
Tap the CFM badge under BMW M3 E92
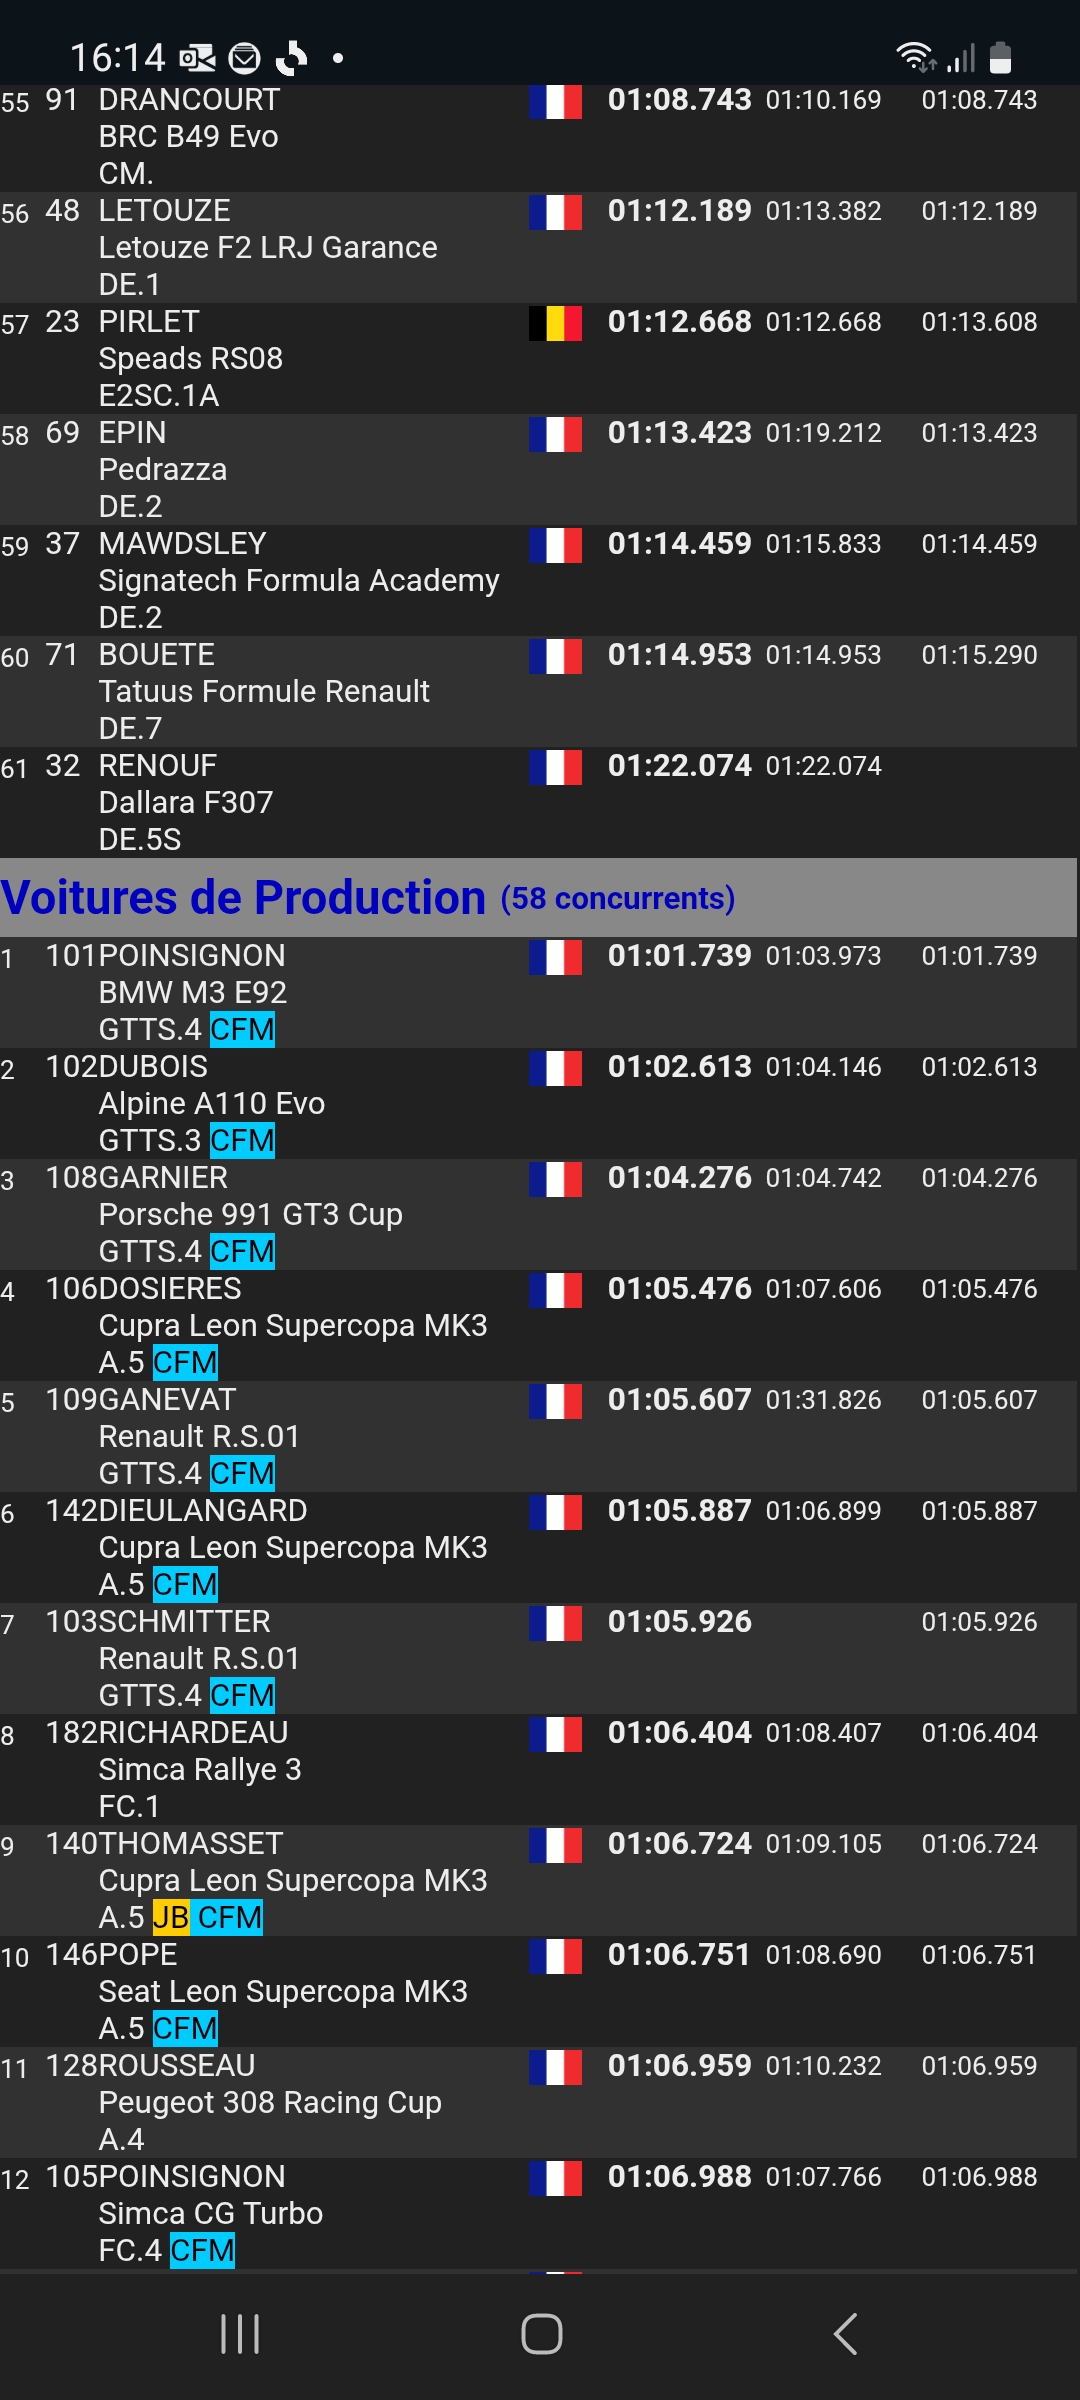(242, 1029)
